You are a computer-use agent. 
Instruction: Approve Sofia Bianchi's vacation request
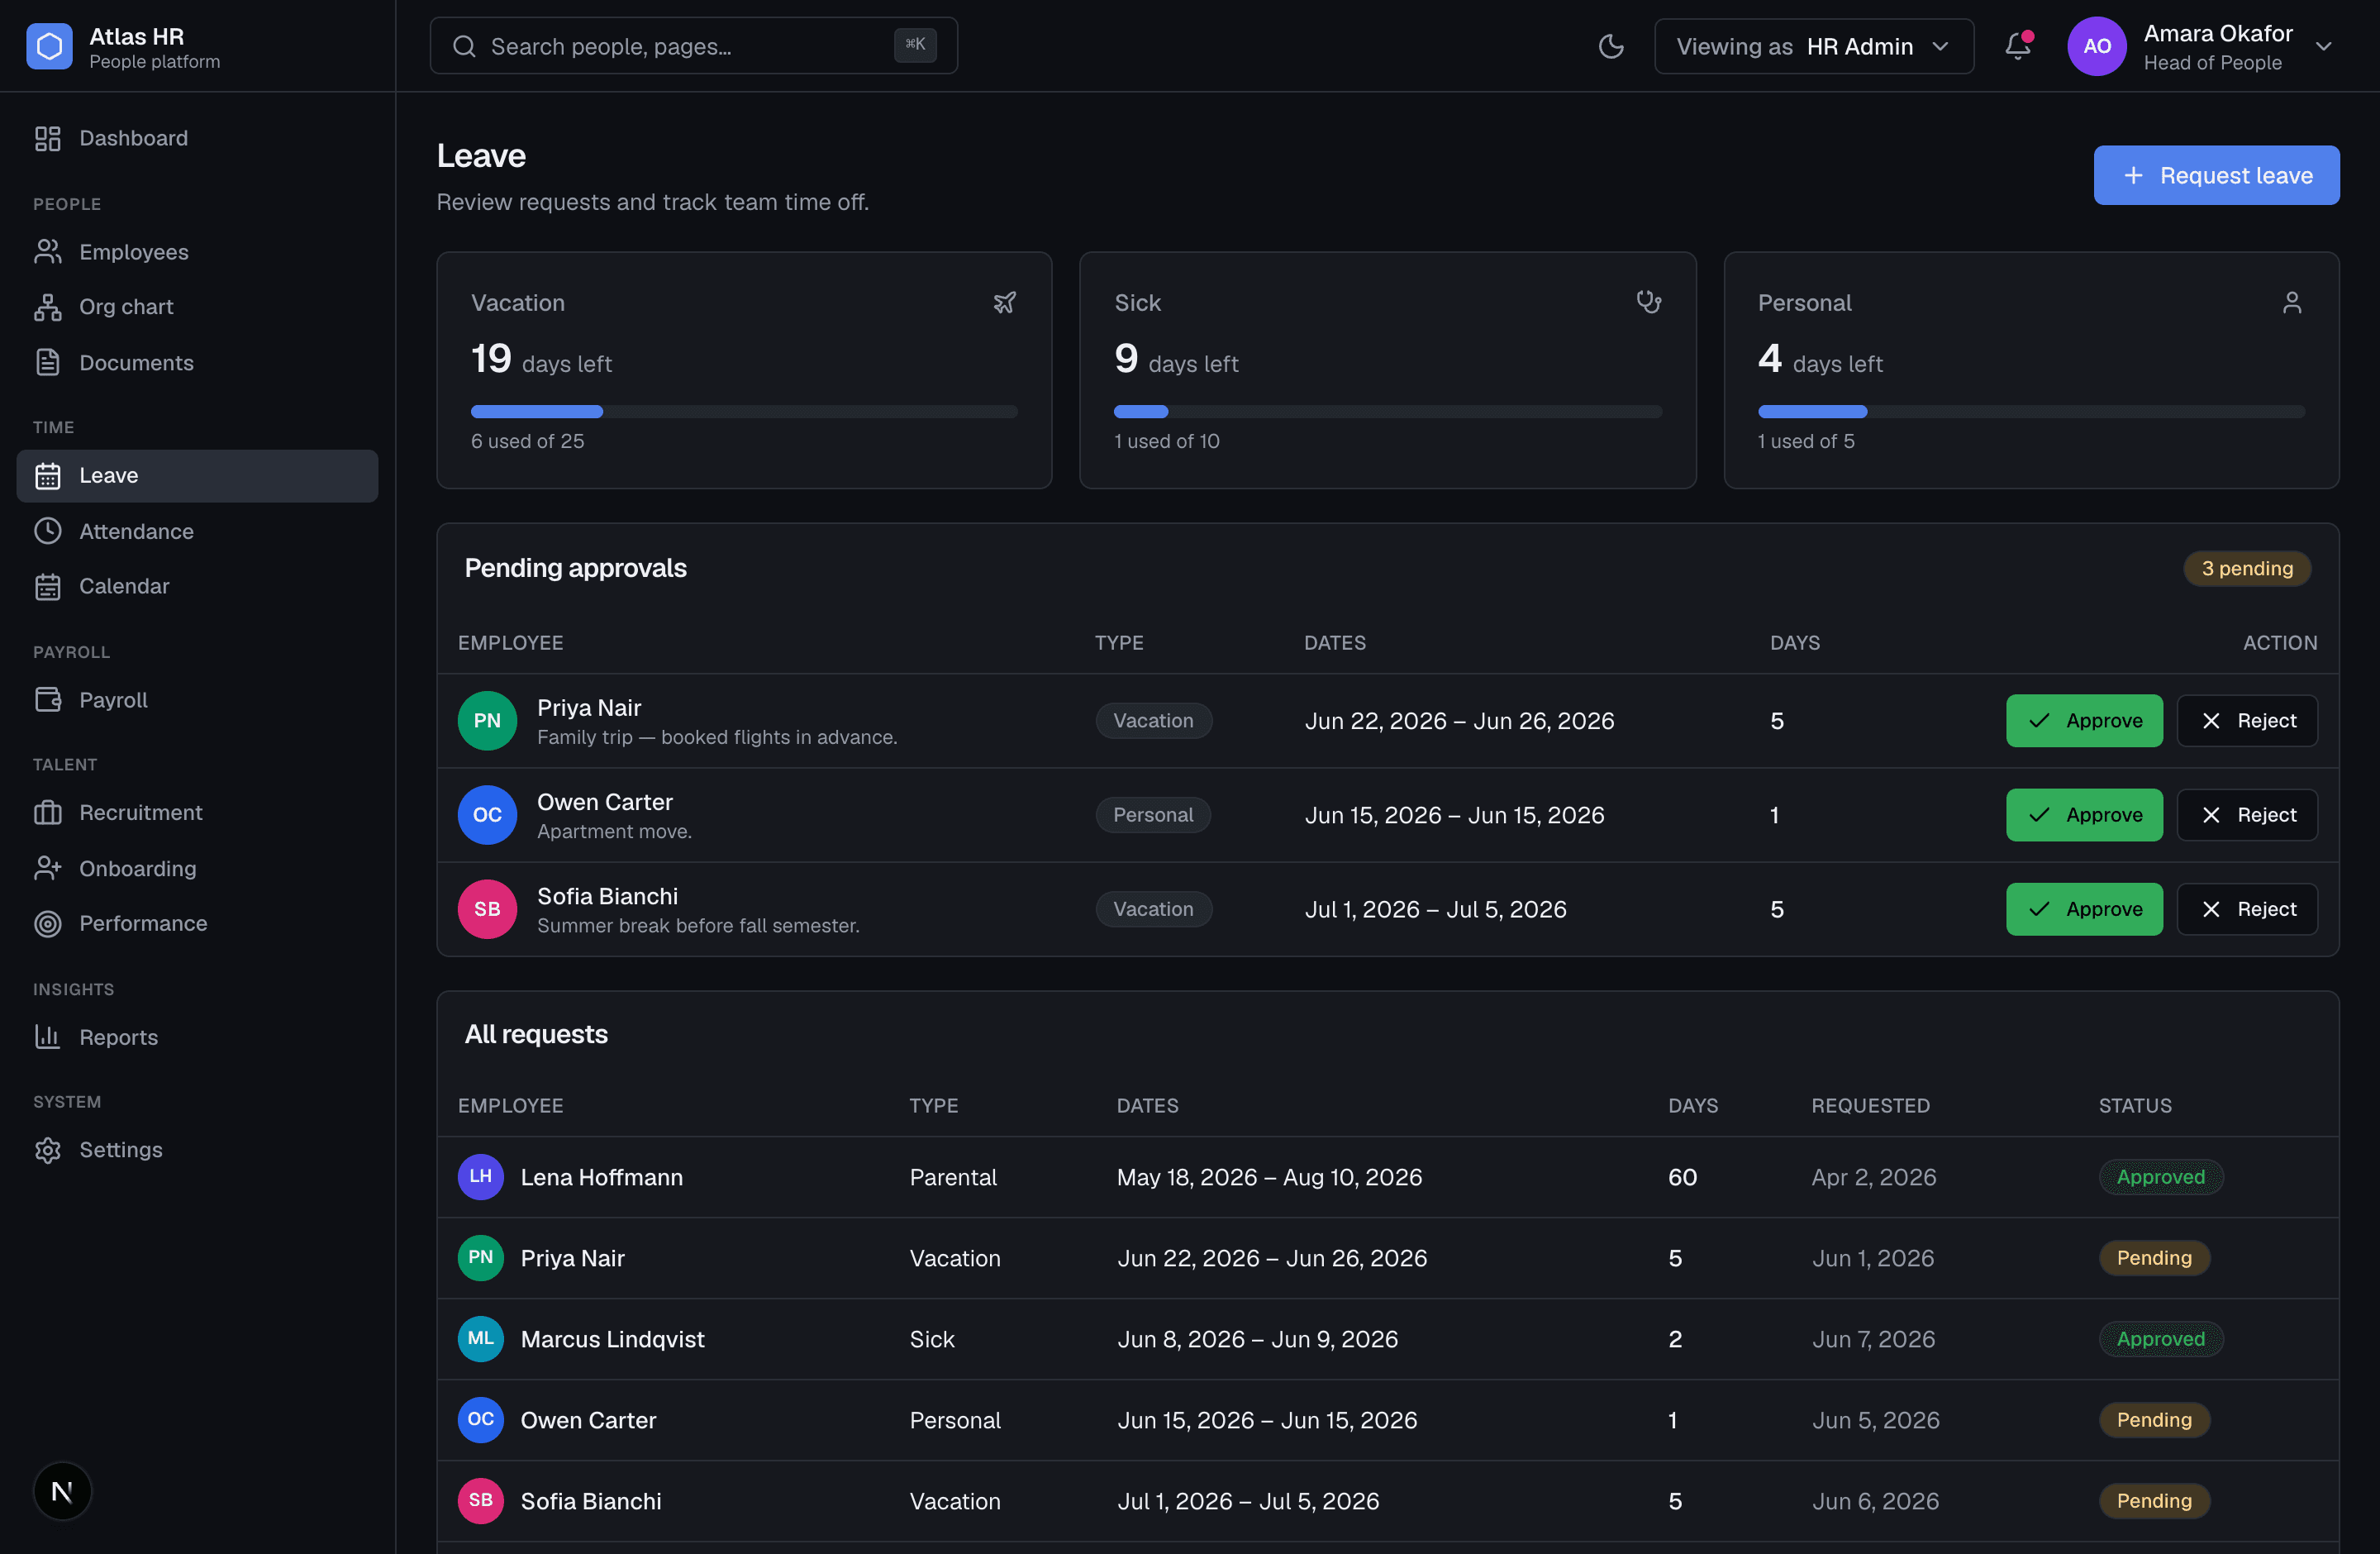point(2084,909)
